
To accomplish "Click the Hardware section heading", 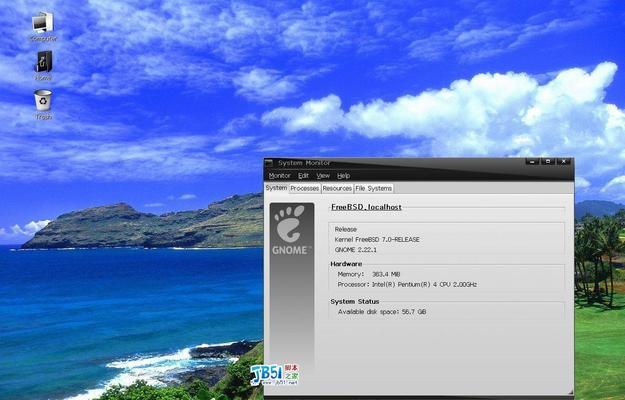I will point(346,264).
